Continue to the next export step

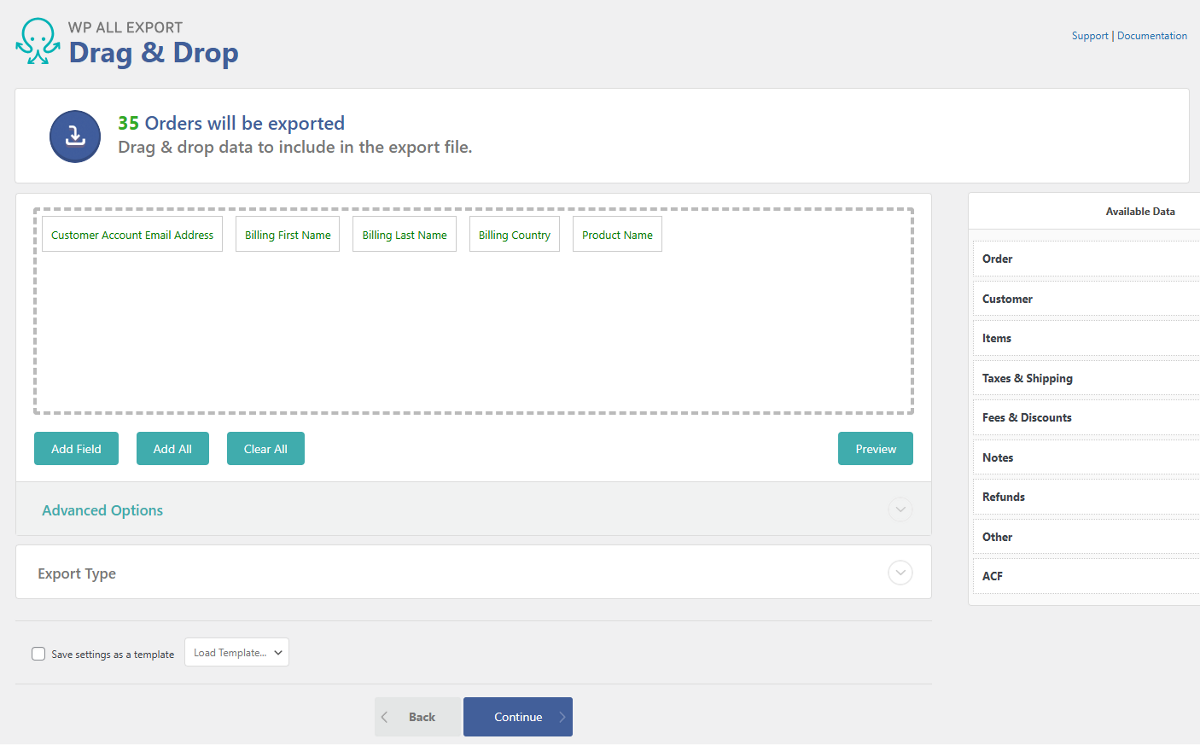(x=518, y=717)
